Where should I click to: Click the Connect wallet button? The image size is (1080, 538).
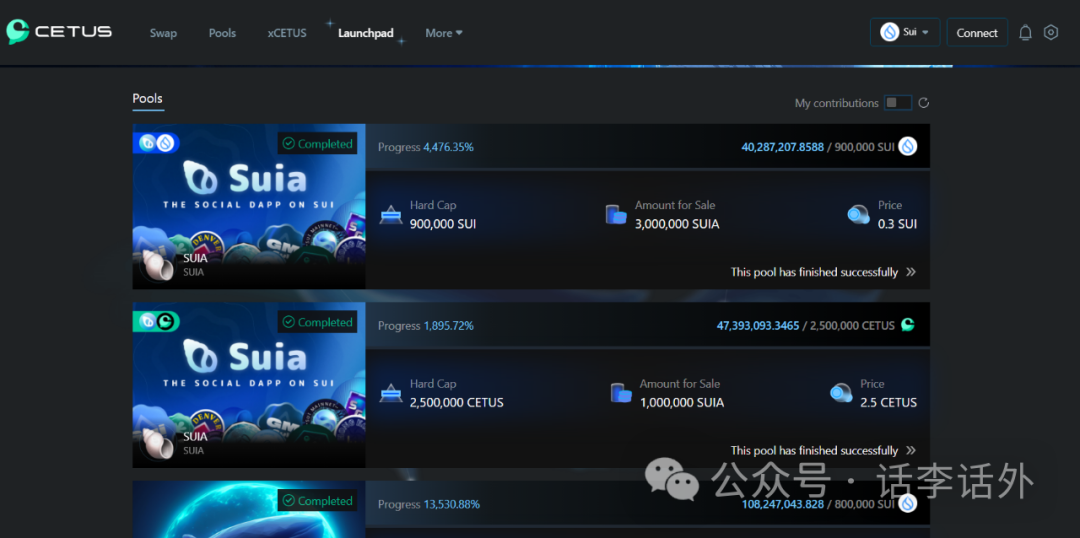tap(977, 32)
